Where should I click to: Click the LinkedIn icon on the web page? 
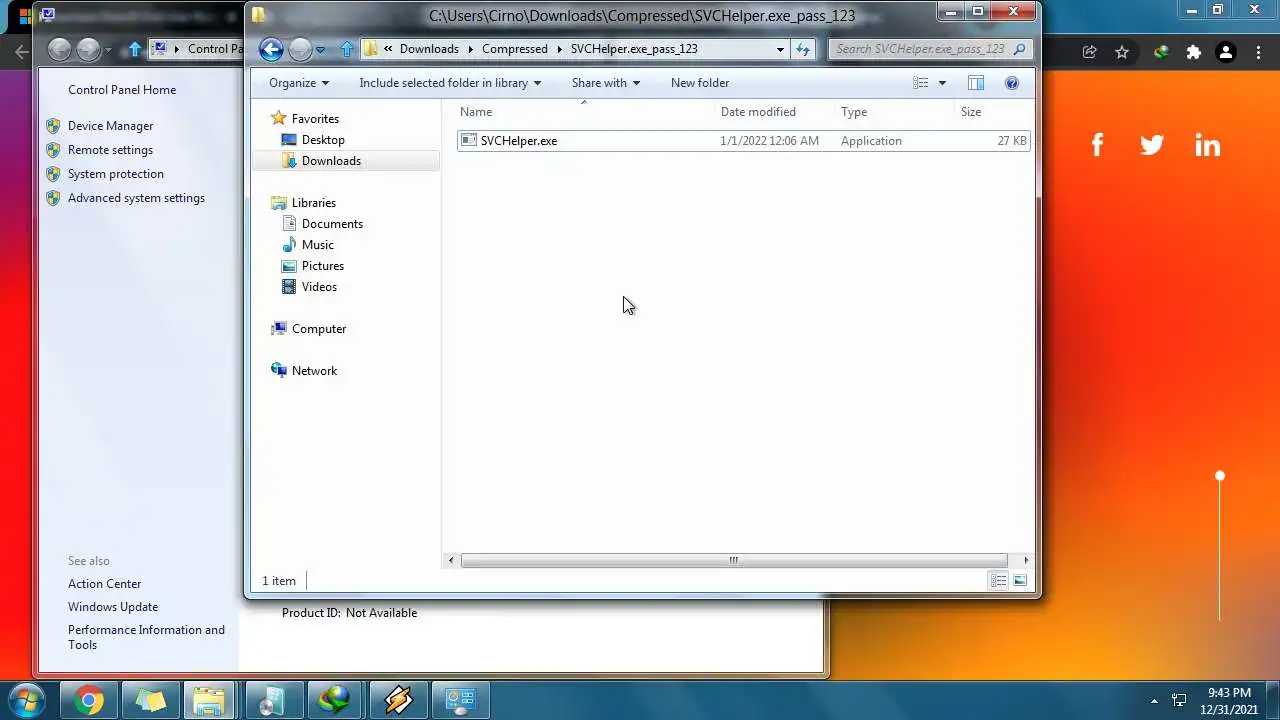(x=1208, y=146)
